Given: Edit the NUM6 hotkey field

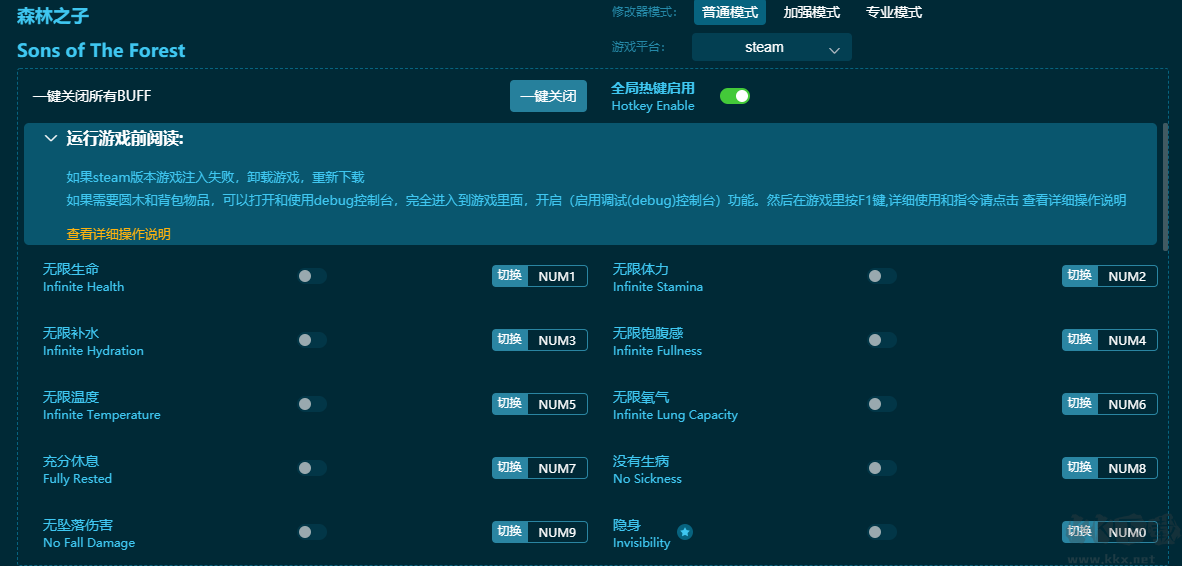Looking at the screenshot, I should pos(1127,405).
